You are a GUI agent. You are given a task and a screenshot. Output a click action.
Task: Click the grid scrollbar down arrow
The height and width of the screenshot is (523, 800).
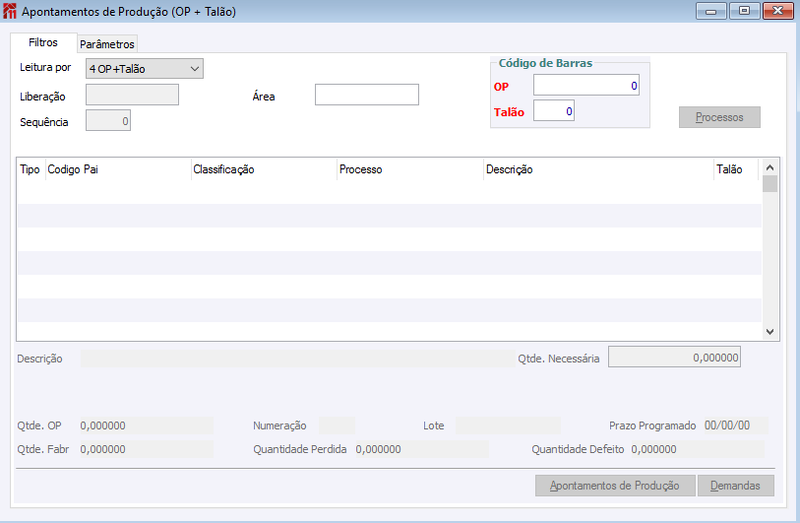pyautogui.click(x=770, y=332)
